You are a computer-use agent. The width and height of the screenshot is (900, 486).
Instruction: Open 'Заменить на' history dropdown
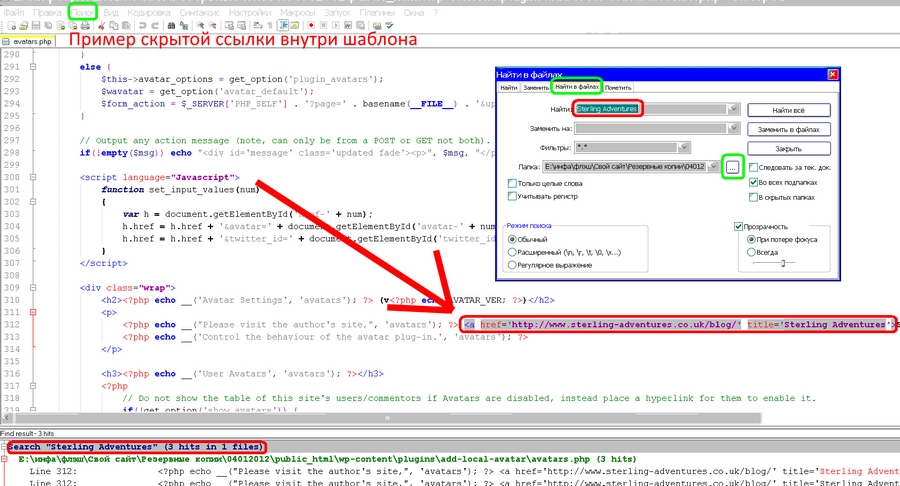pos(733,129)
